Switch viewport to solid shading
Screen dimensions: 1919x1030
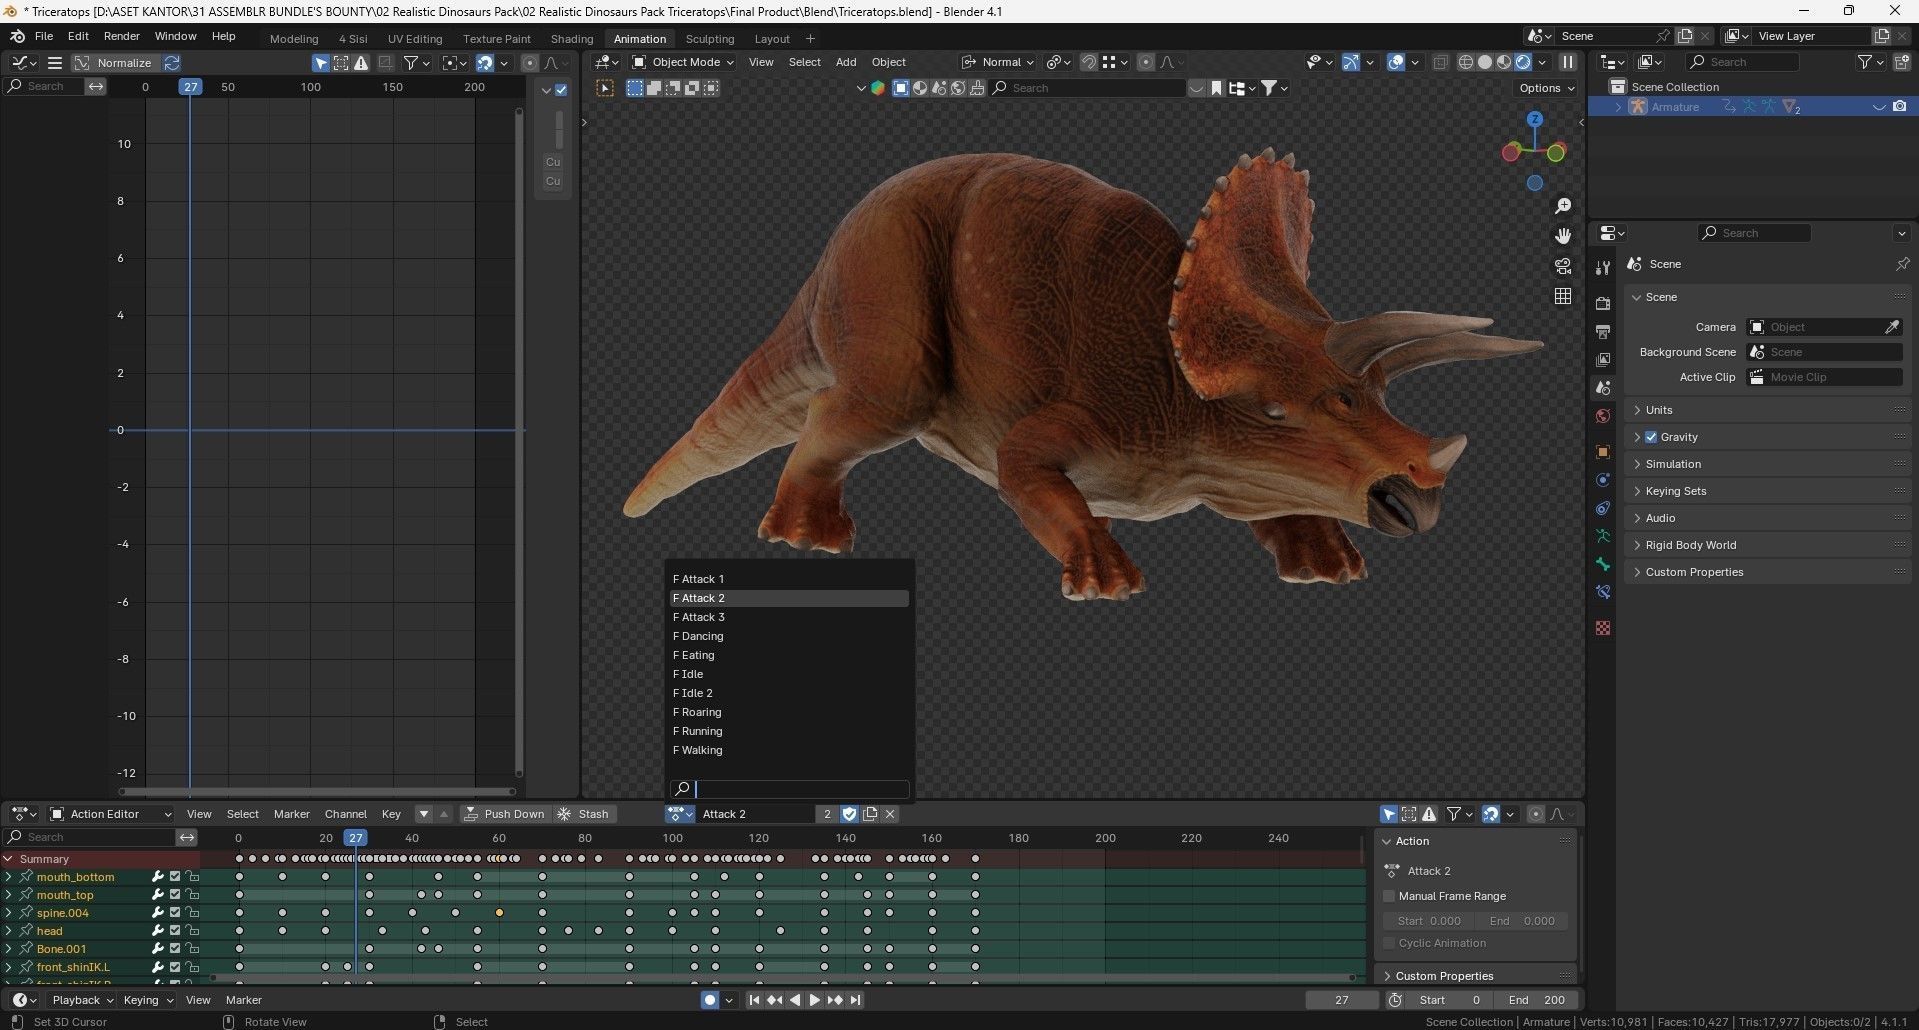pos(1485,62)
